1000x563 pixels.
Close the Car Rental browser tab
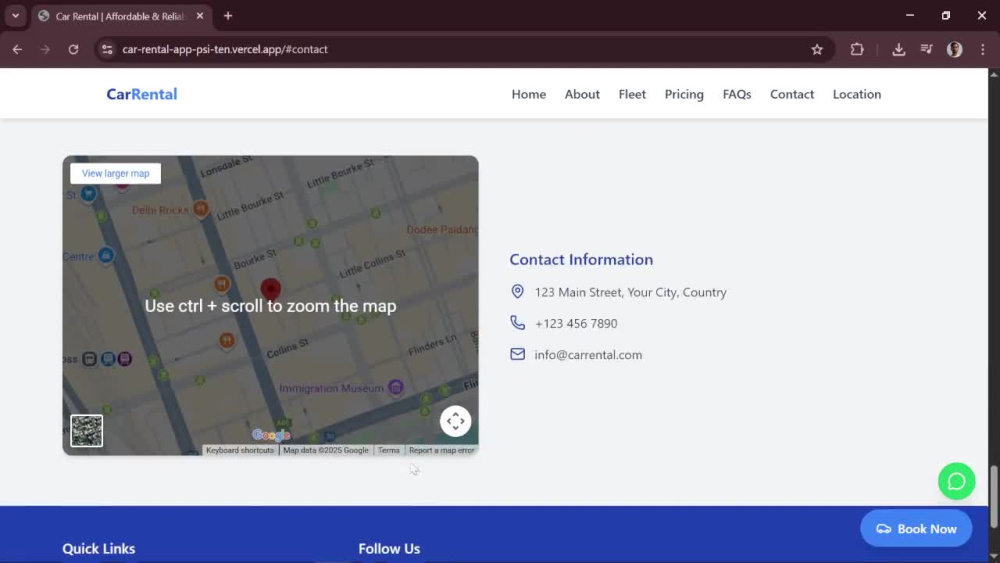click(200, 16)
